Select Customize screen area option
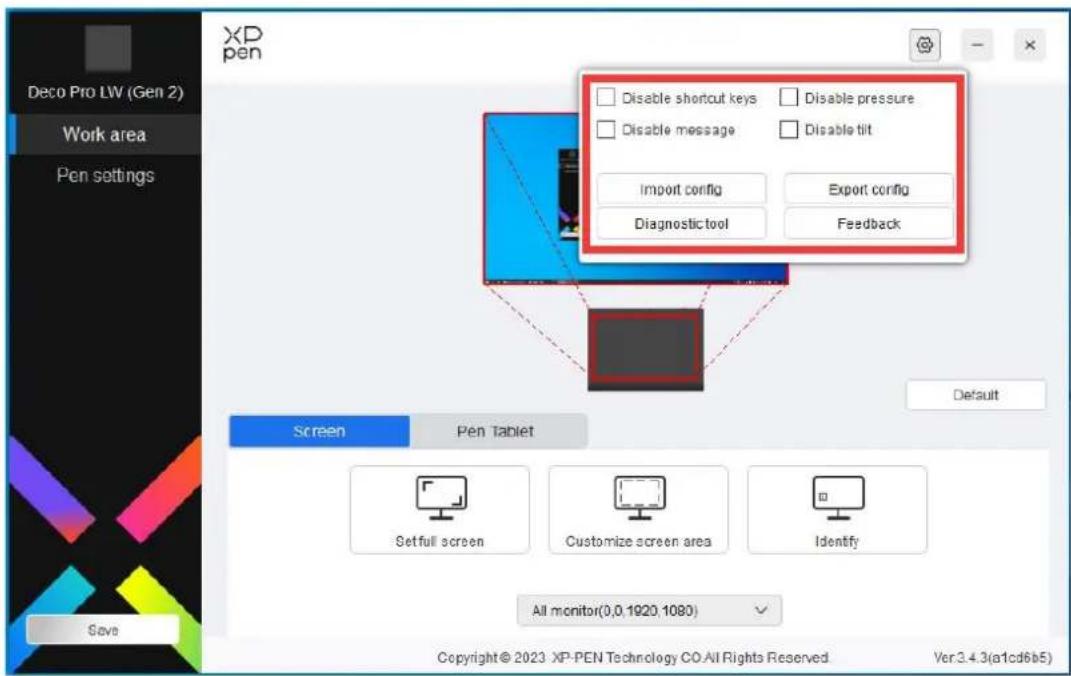 pos(638,509)
